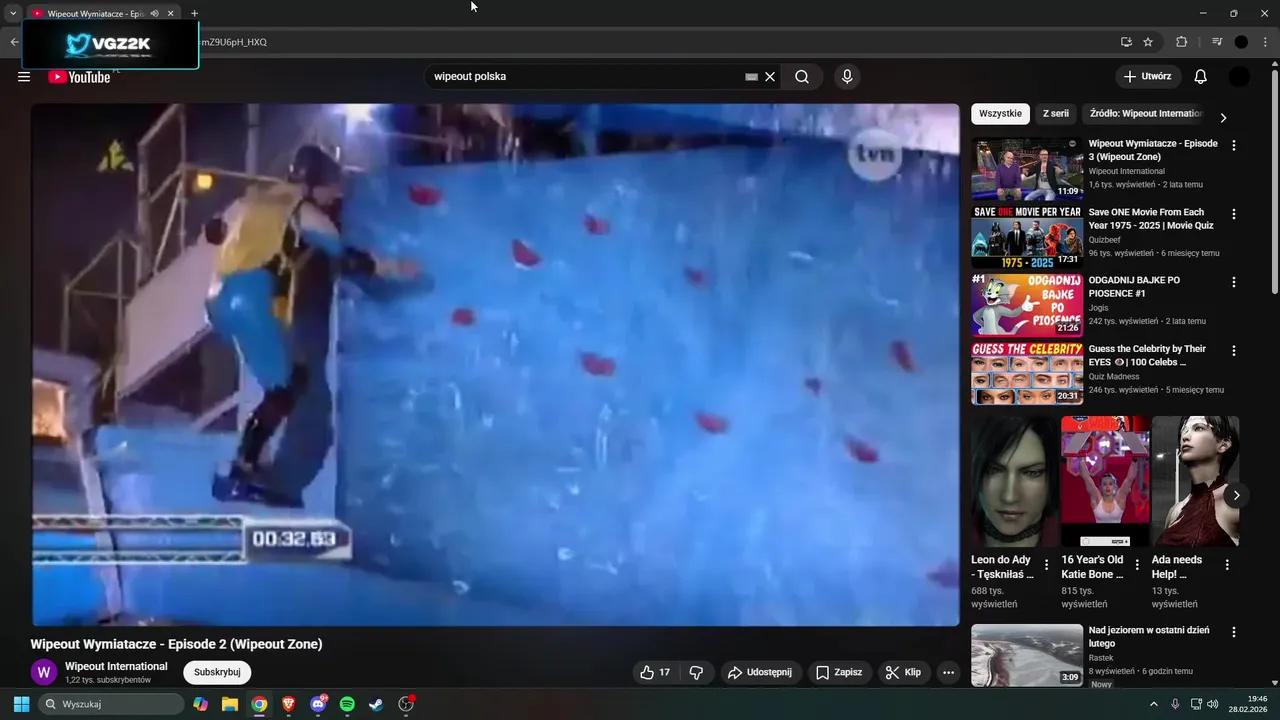The height and width of the screenshot is (720, 1280).
Task: Go to the YouTube home logo
Action: (79, 77)
